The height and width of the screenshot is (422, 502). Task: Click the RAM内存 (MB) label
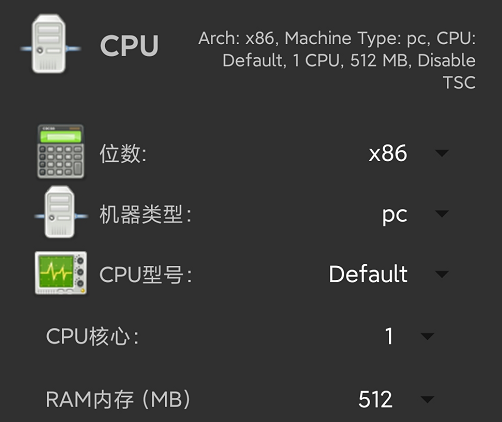[118, 399]
